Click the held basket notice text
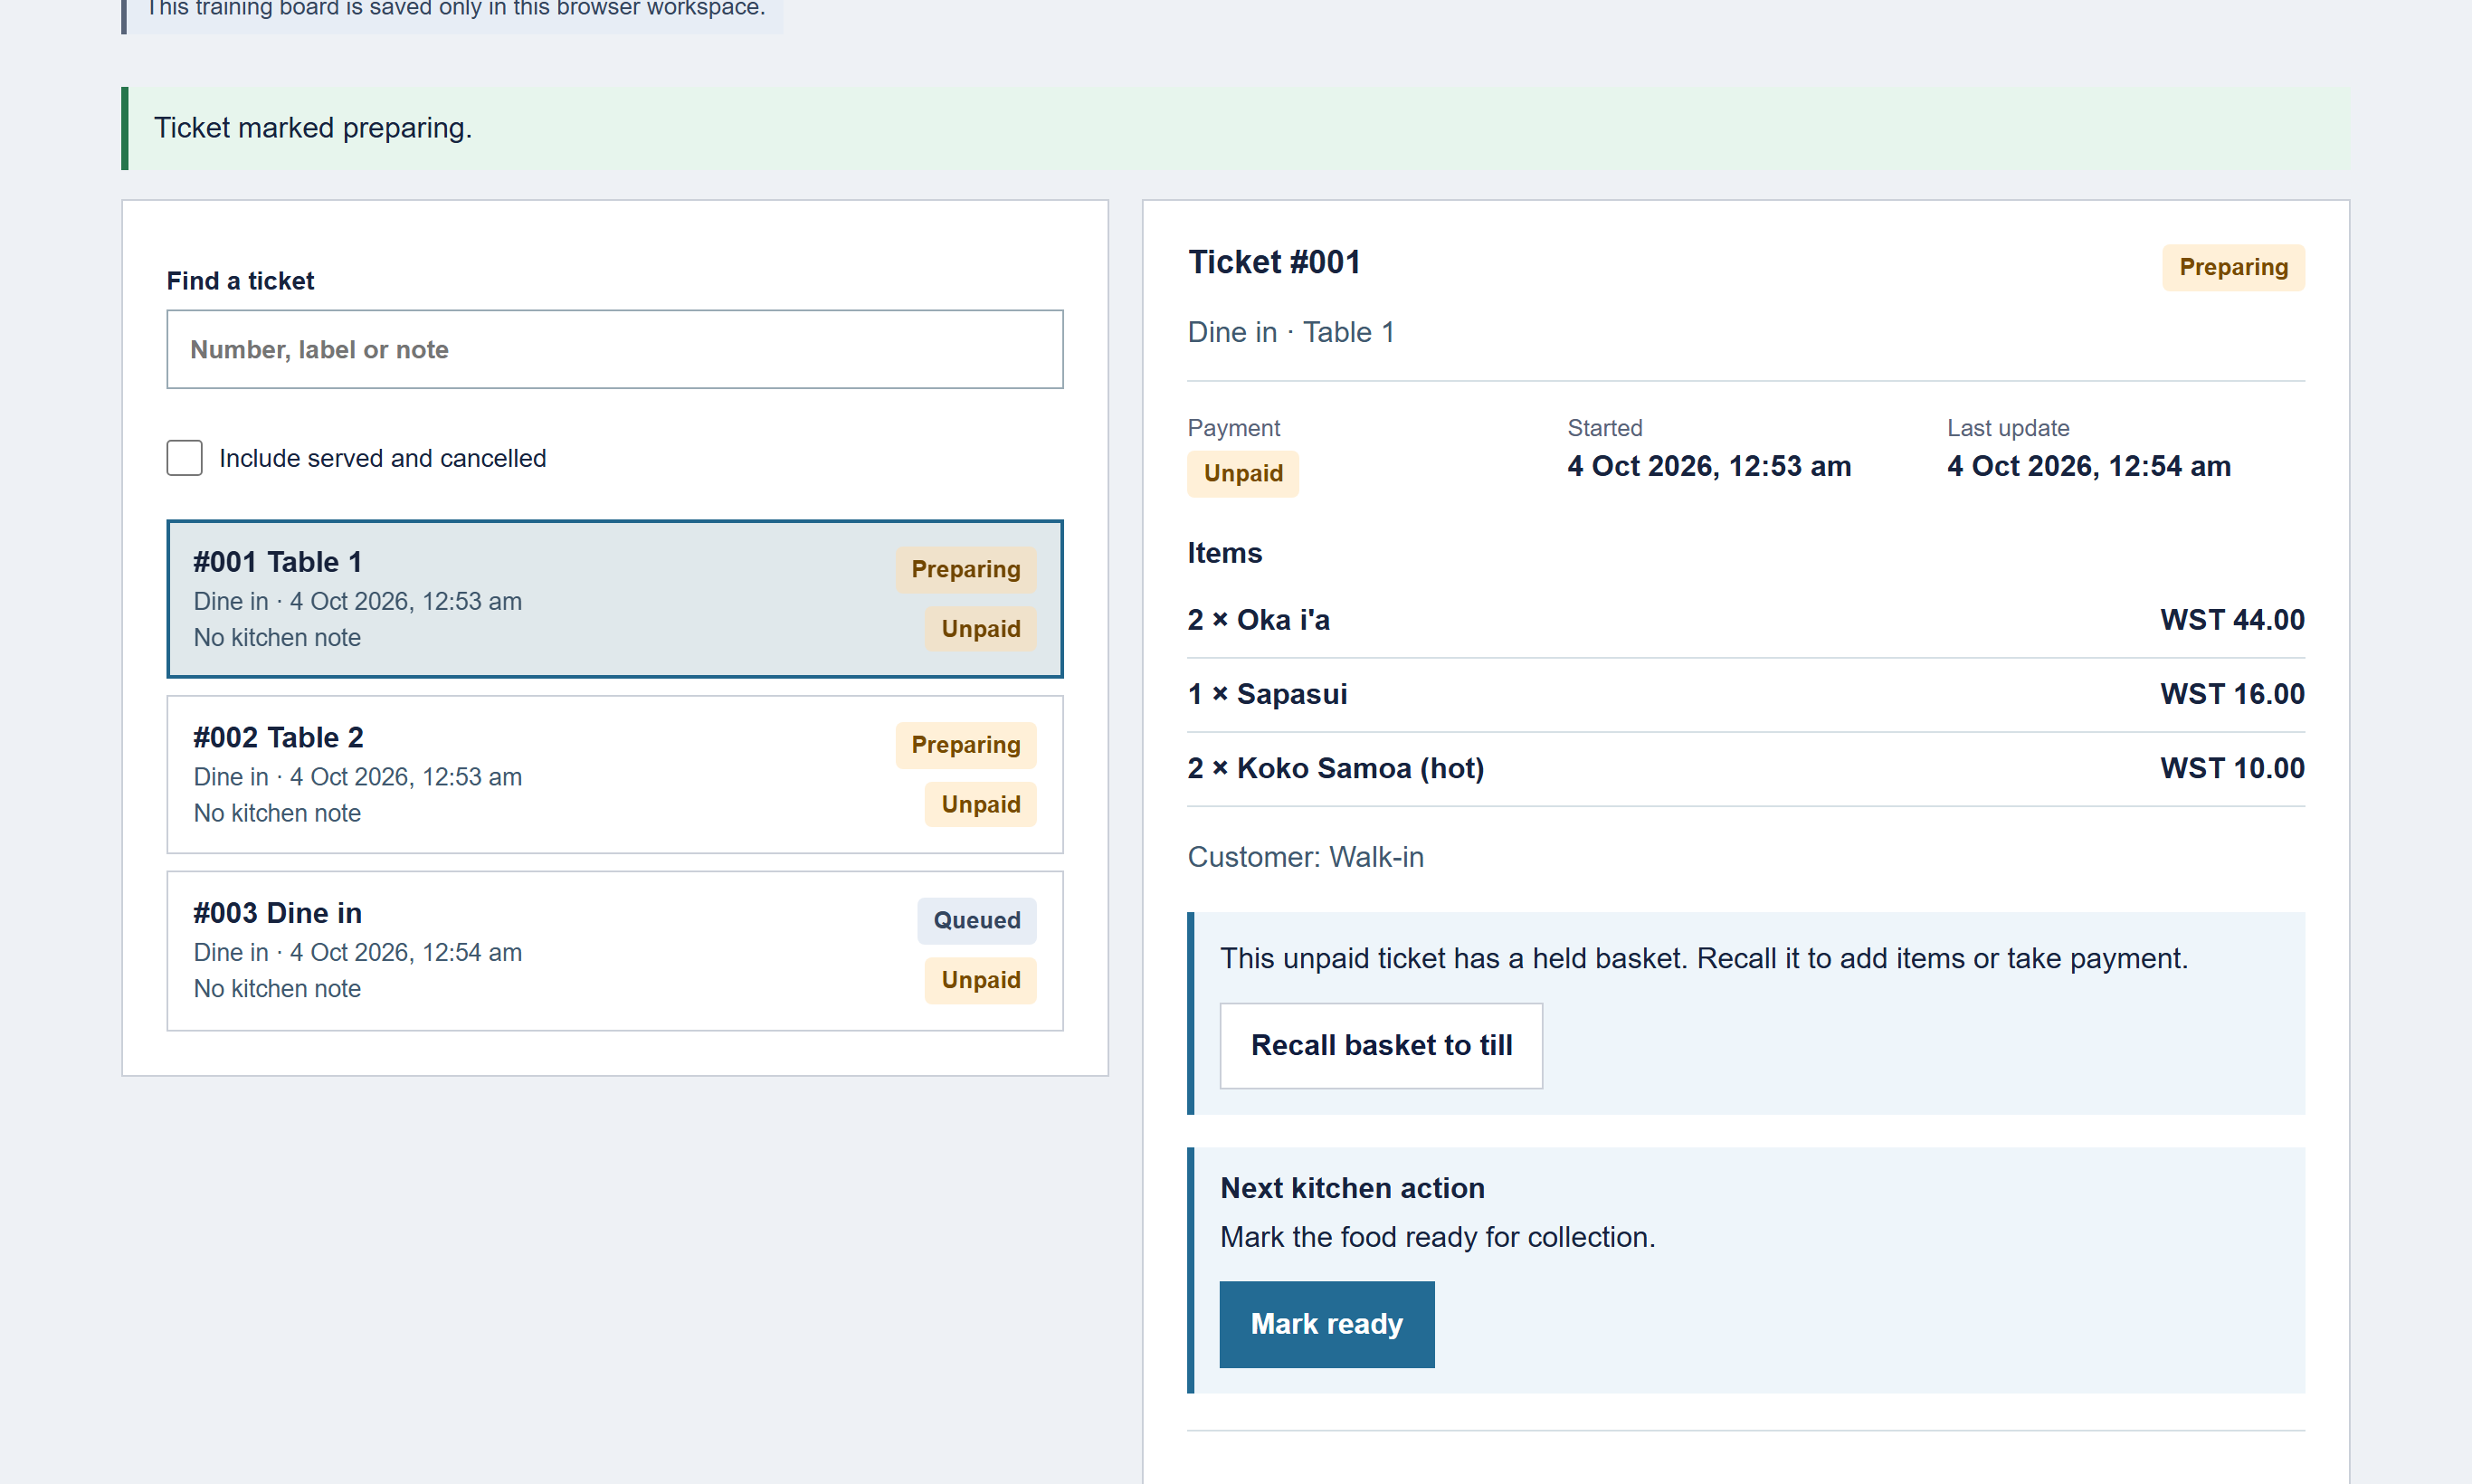Viewport: 2472px width, 1484px height. click(x=1703, y=958)
